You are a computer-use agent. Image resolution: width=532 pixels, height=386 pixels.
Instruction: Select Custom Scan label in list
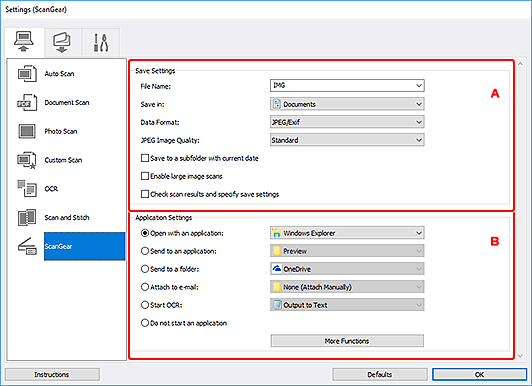click(x=63, y=160)
